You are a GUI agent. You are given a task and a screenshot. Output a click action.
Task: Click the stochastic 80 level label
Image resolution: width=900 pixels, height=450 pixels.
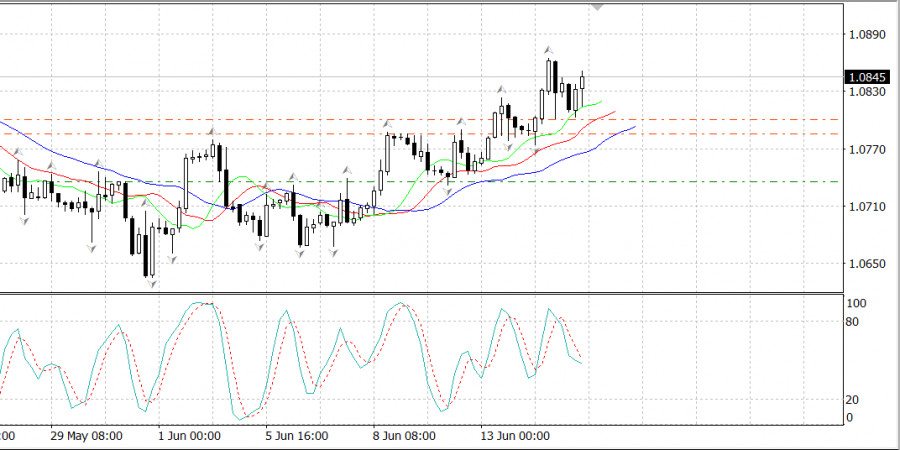[853, 322]
